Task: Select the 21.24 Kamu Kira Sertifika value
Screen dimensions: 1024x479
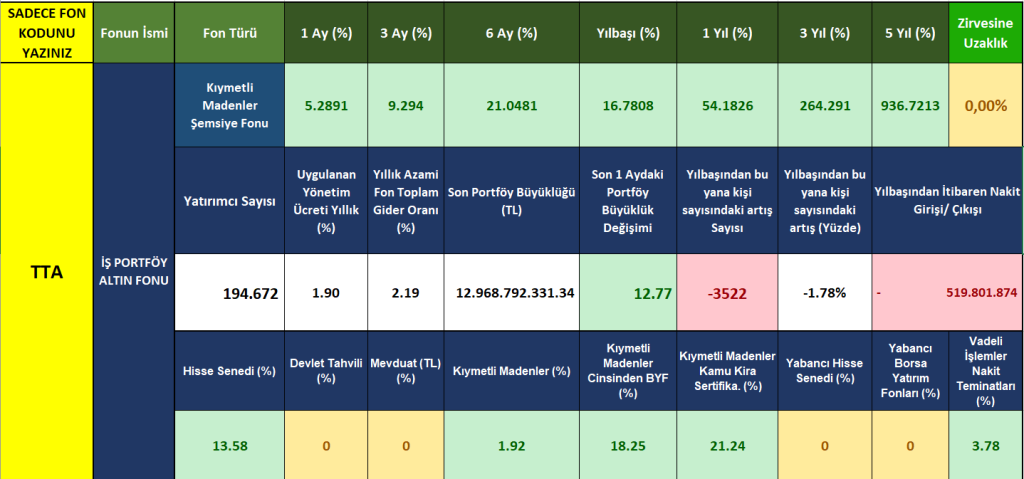Action: coord(728,445)
